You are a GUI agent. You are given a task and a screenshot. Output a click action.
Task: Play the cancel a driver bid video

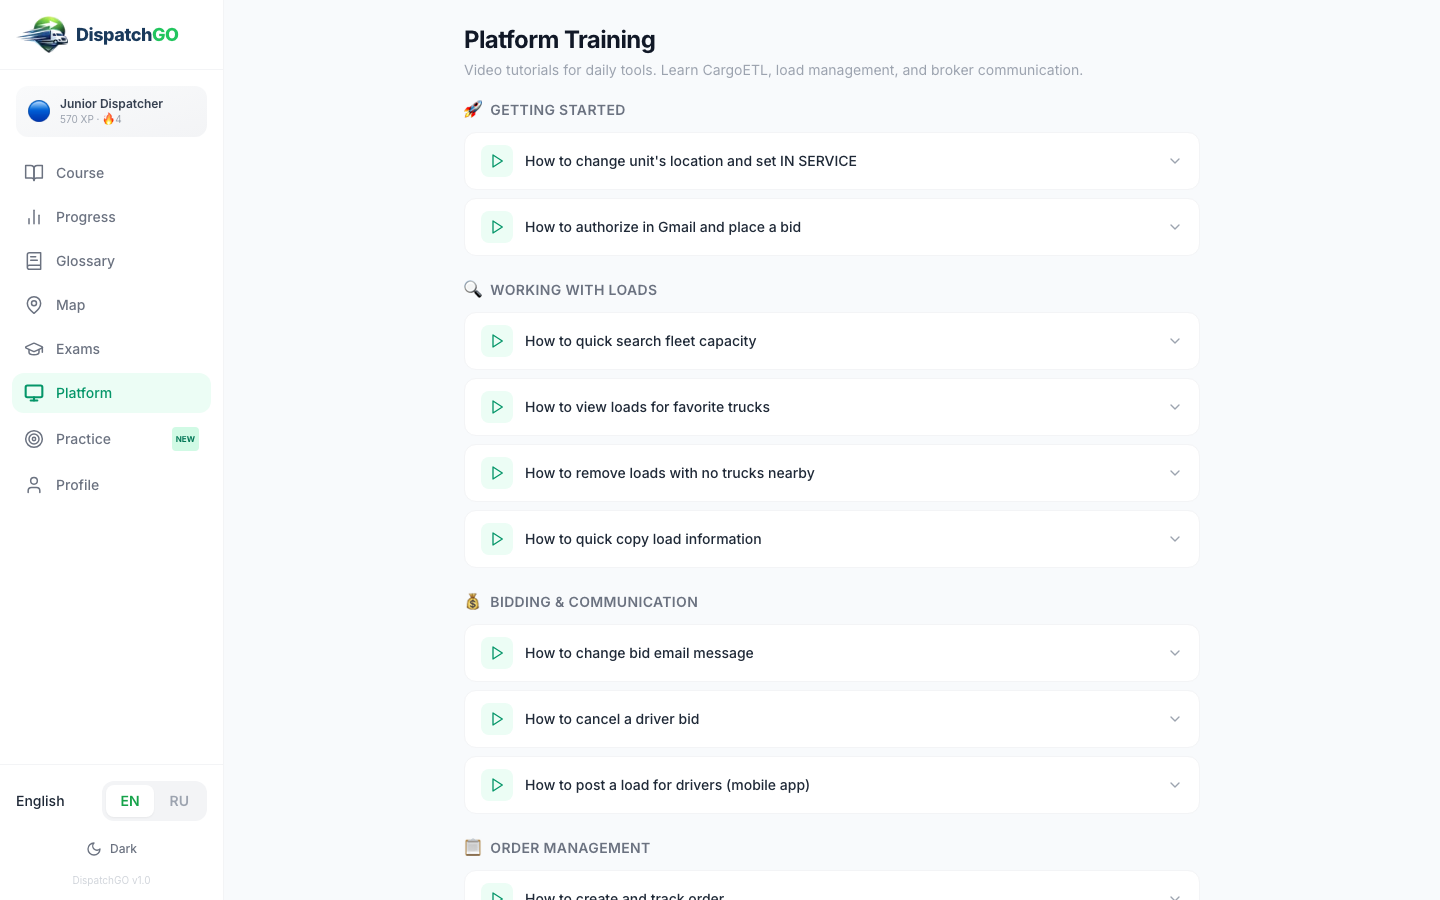tap(497, 719)
